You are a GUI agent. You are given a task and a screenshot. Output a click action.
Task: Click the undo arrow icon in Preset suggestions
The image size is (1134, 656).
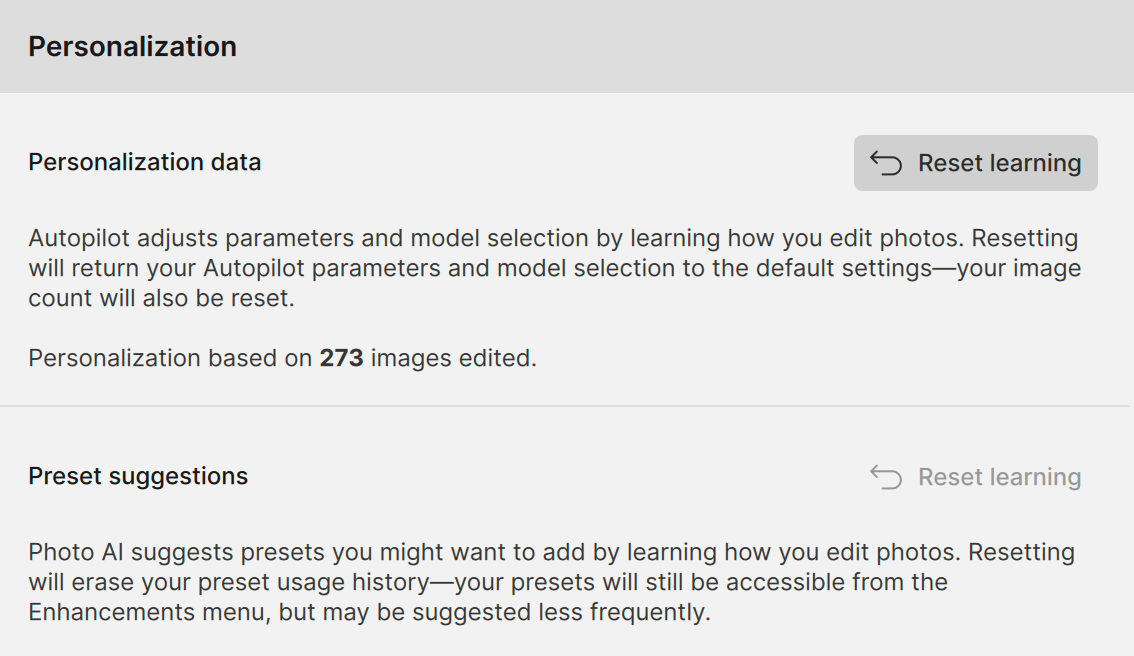pos(886,477)
